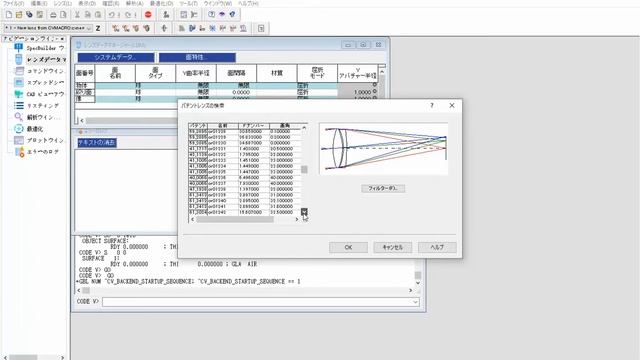
Task: Click the blue star-shaped icon in second toolbar
Action: pos(212,28)
